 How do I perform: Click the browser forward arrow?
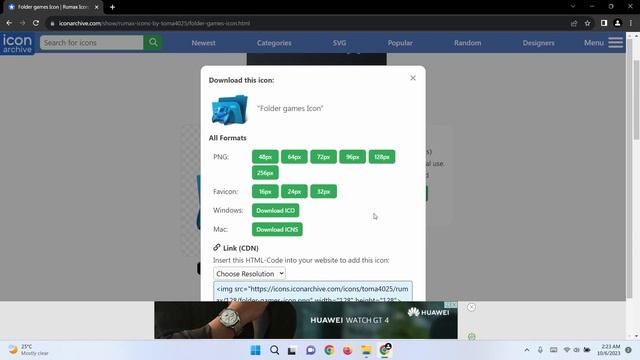22,23
